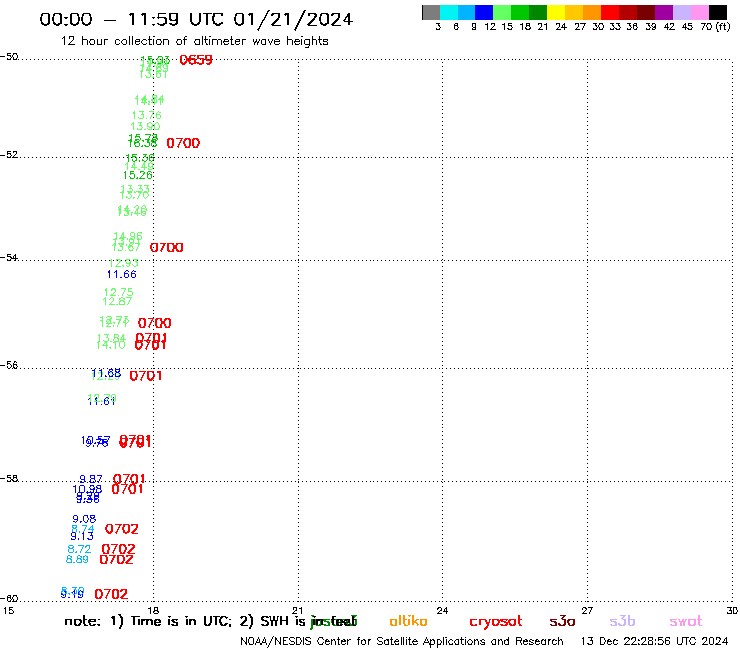The width and height of the screenshot is (740, 650).
Task: Click the 0700 time stamp beside 16.38
Action: coord(183,143)
